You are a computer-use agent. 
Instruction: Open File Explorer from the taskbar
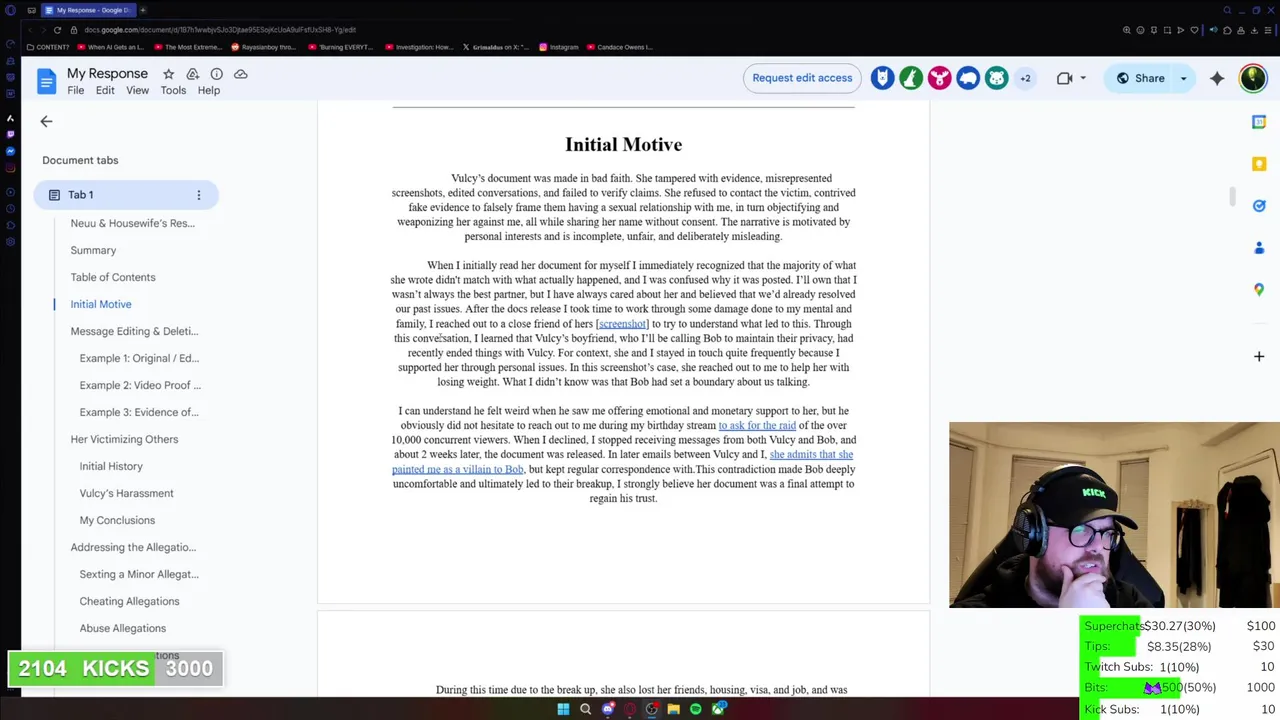(673, 709)
